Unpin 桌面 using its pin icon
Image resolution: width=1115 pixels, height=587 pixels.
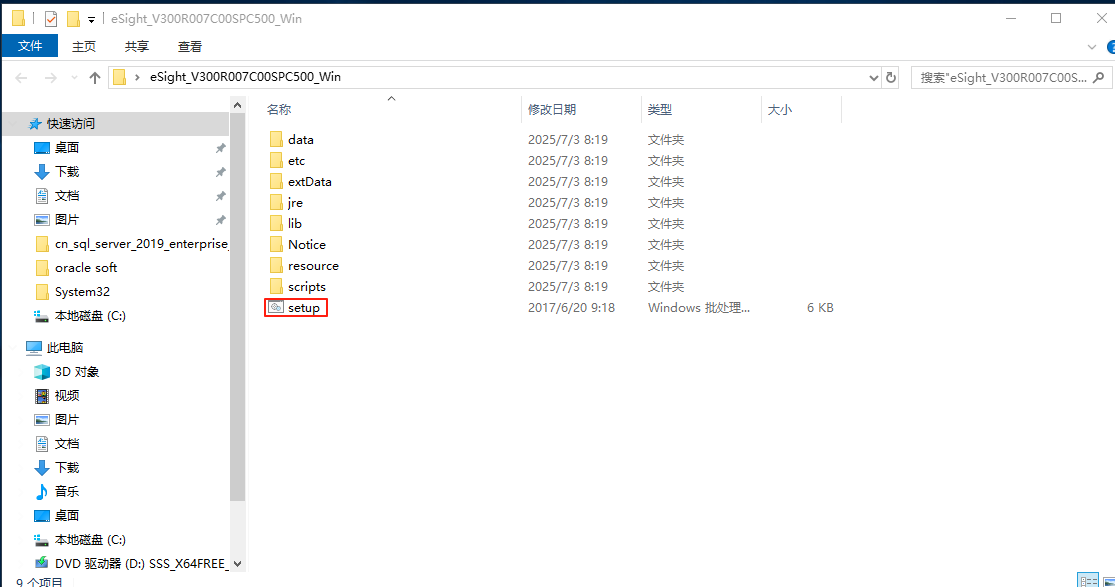click(220, 148)
